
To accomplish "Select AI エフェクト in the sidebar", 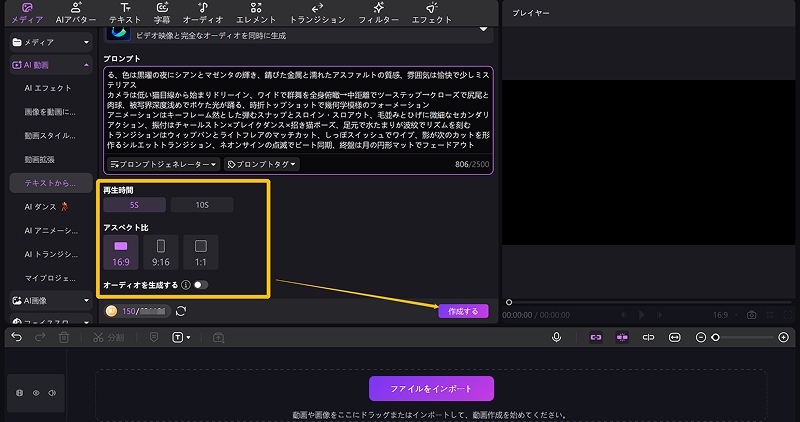I will pyautogui.click(x=48, y=88).
